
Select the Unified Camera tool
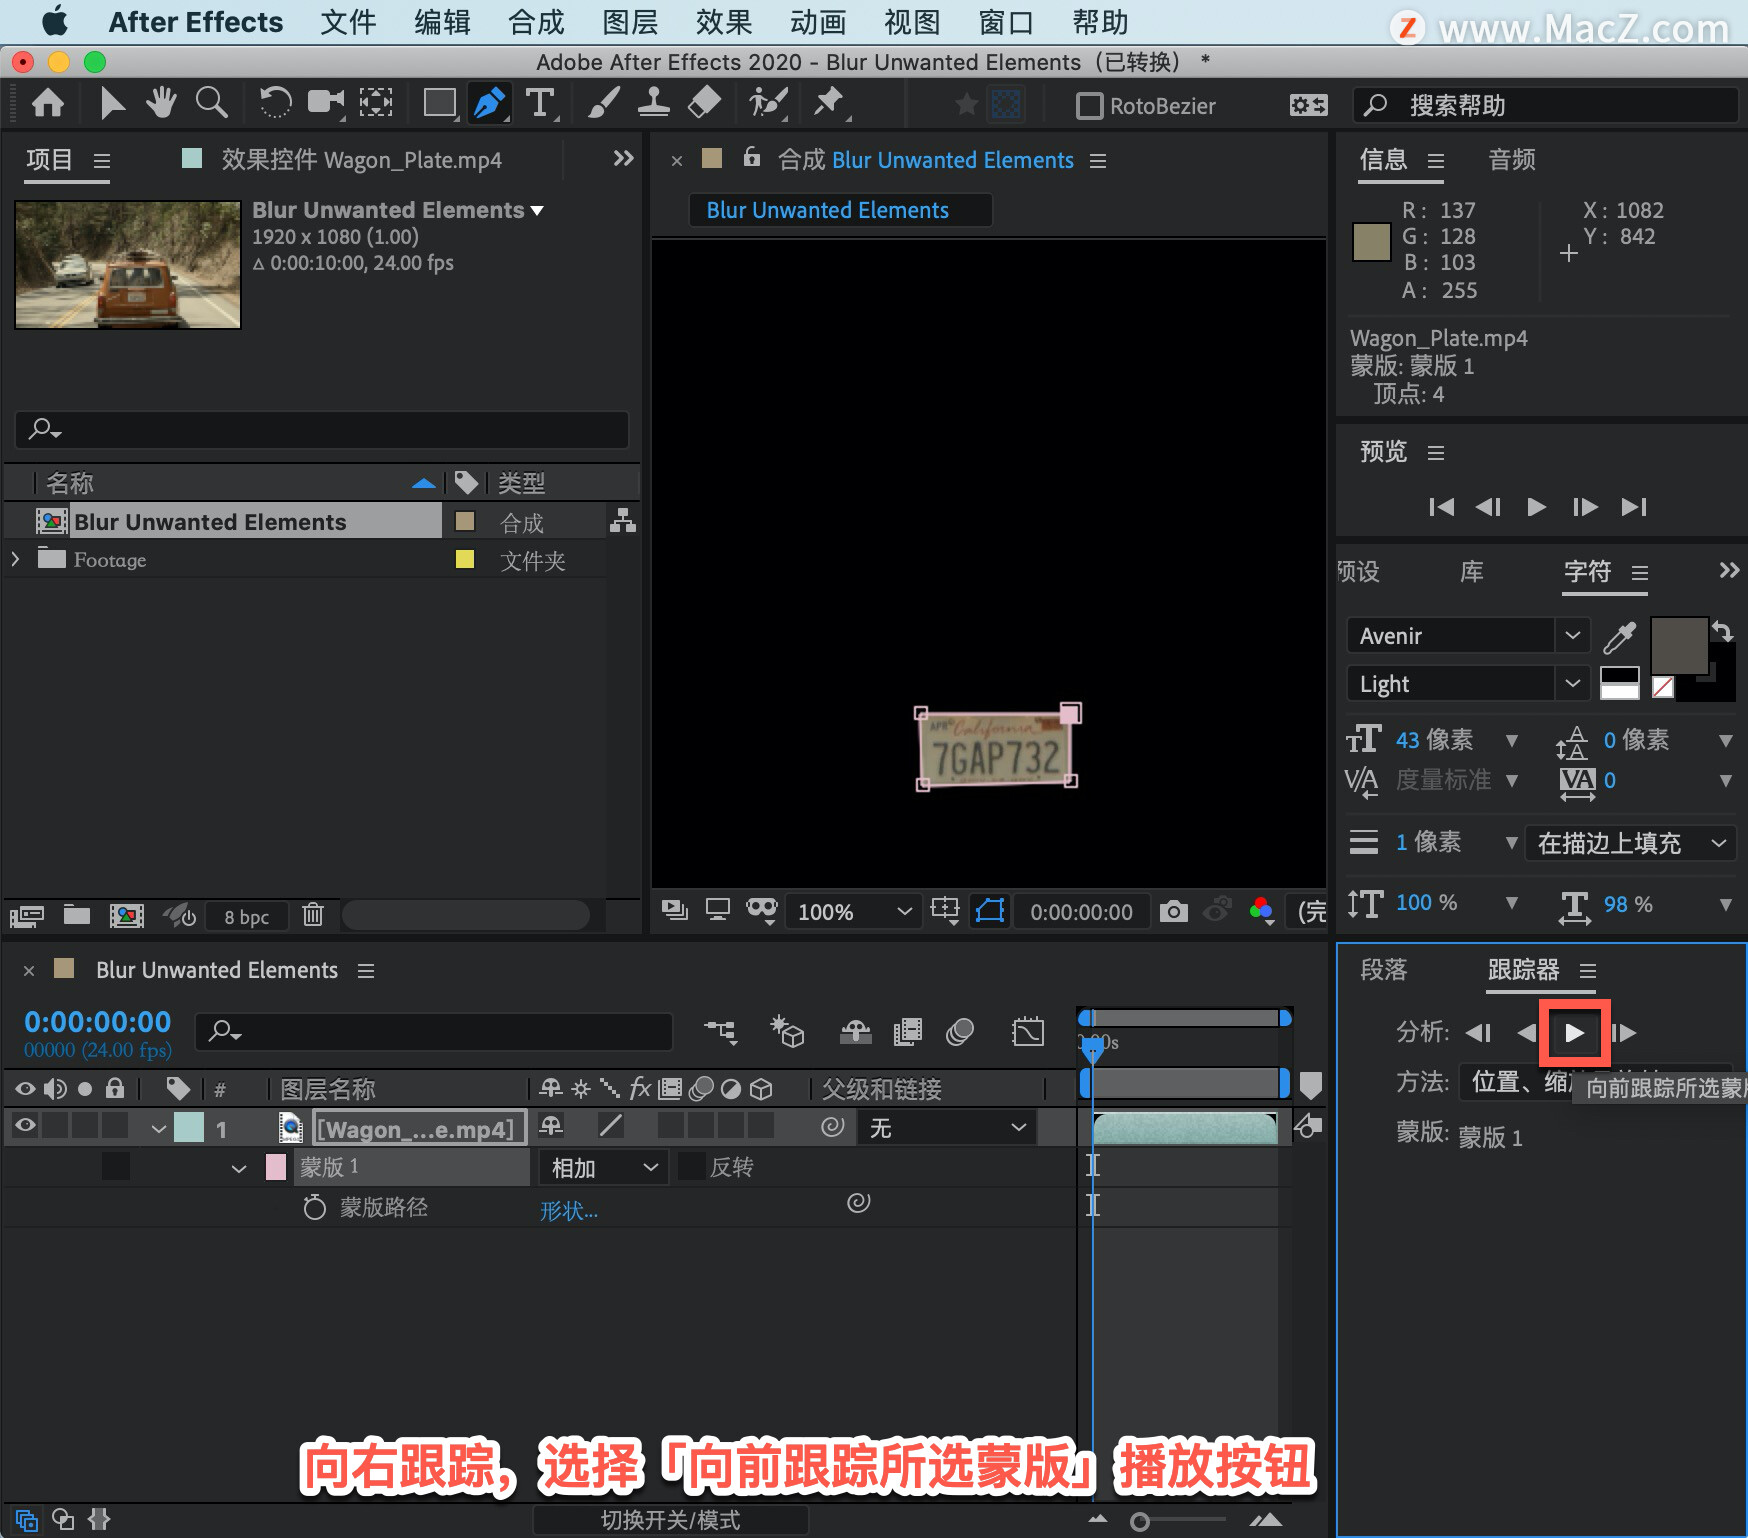click(325, 102)
